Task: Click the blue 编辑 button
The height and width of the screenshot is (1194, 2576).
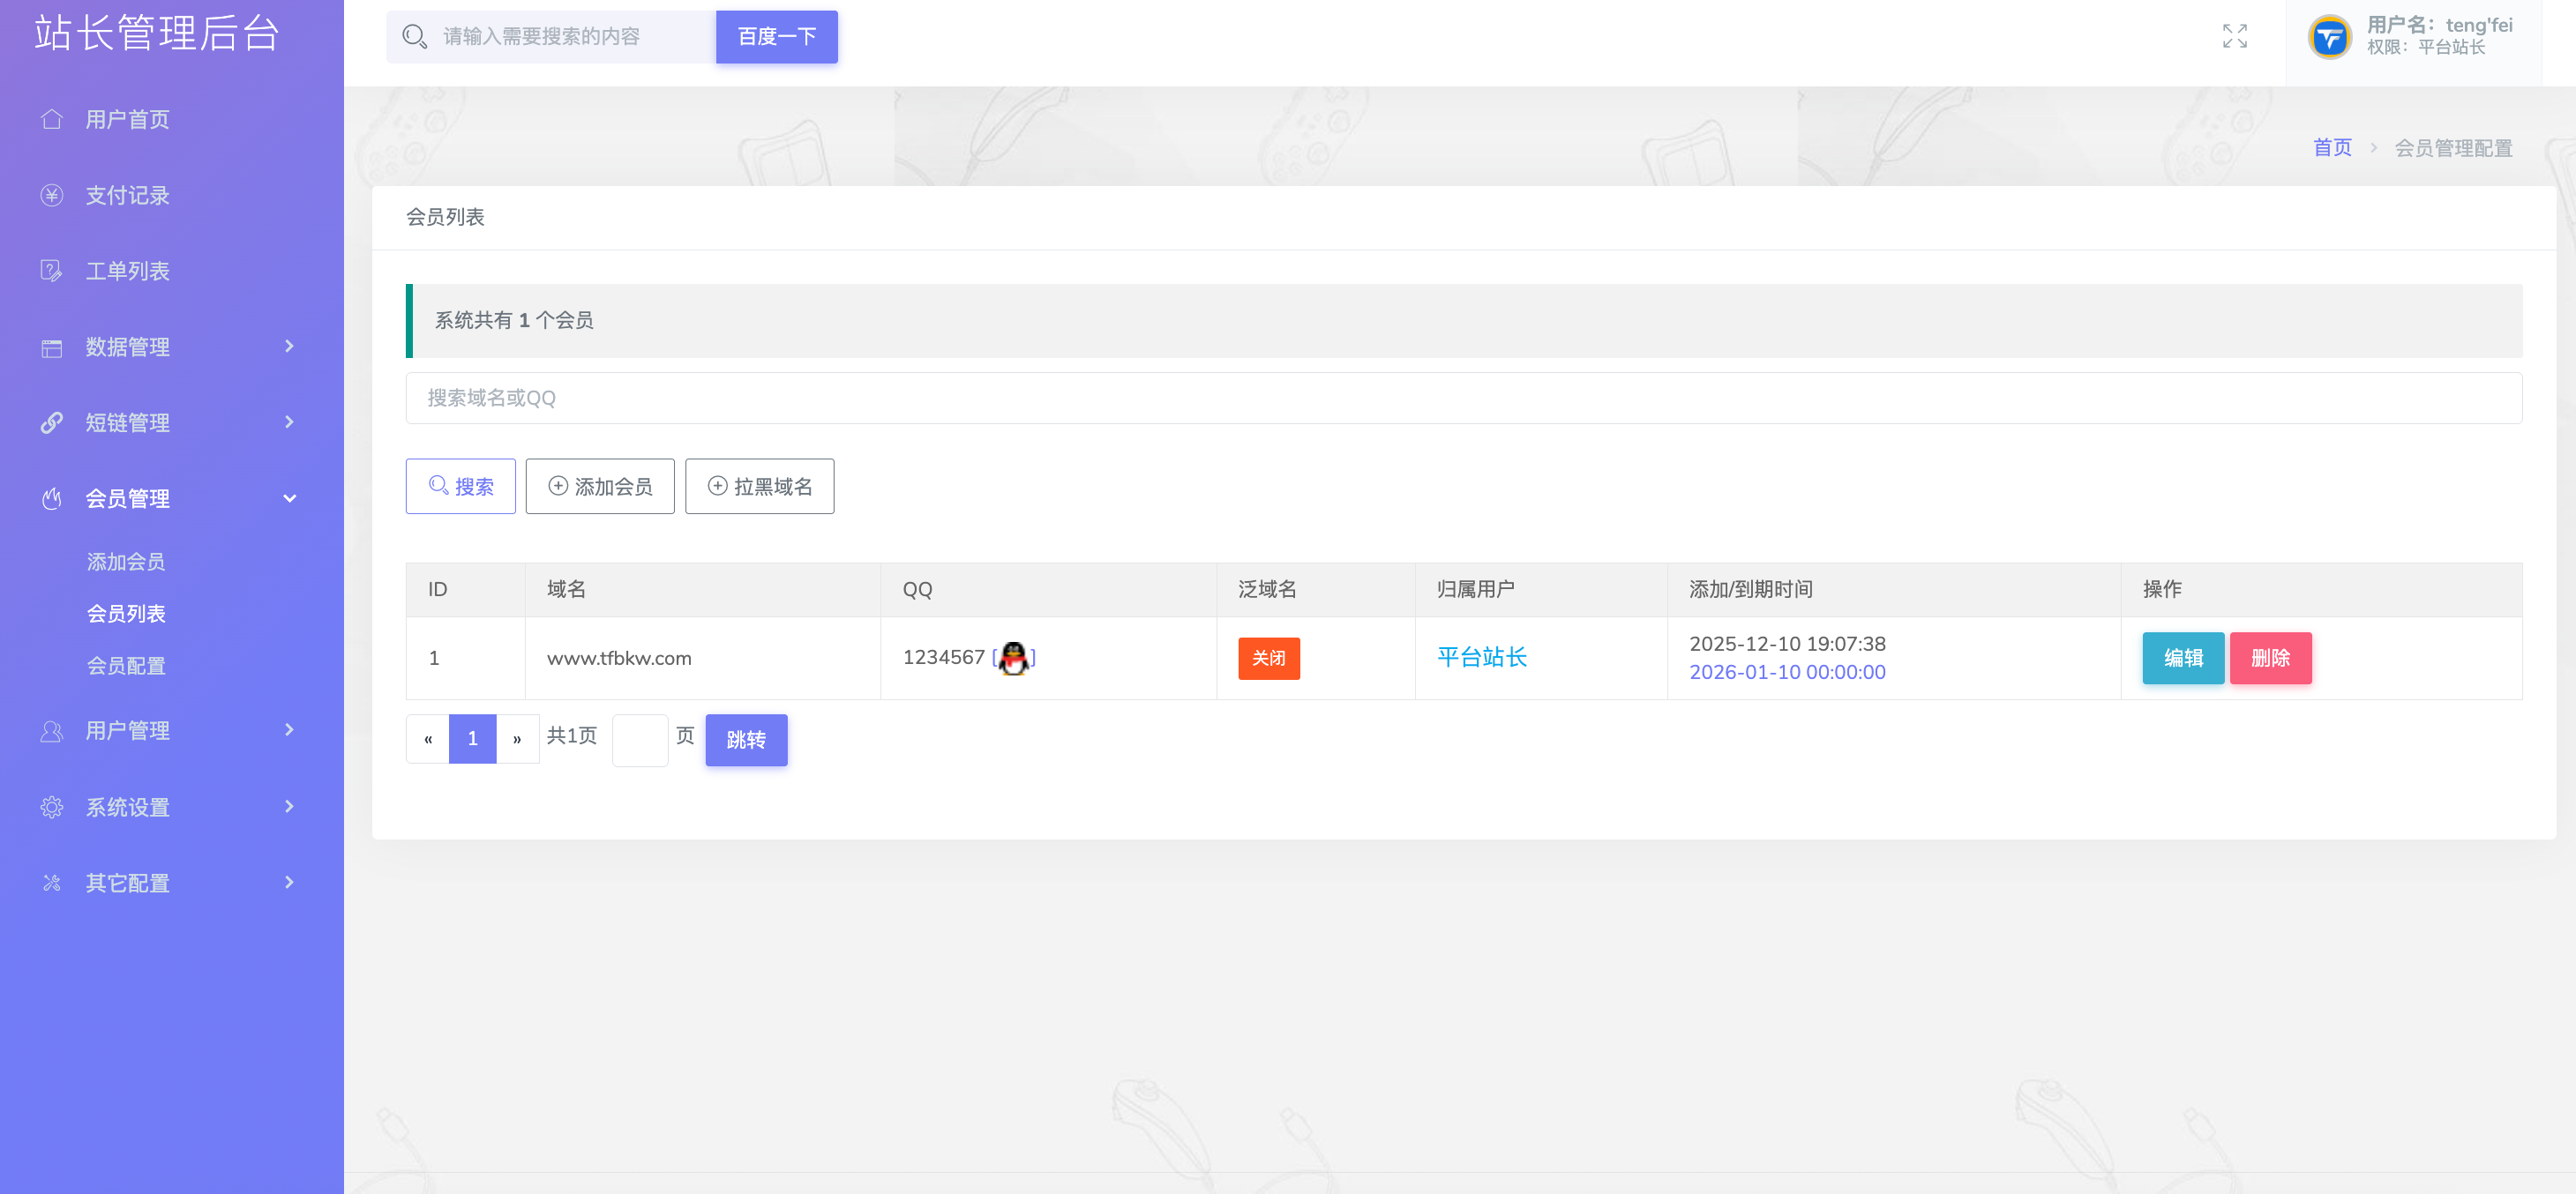Action: [x=2182, y=658]
